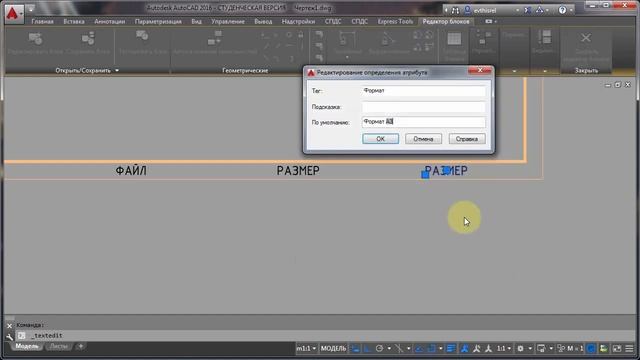Click the Edit Block icon in the ribbon
Image resolution: width=640 pixels, height=360 pixels.
click(x=35, y=39)
